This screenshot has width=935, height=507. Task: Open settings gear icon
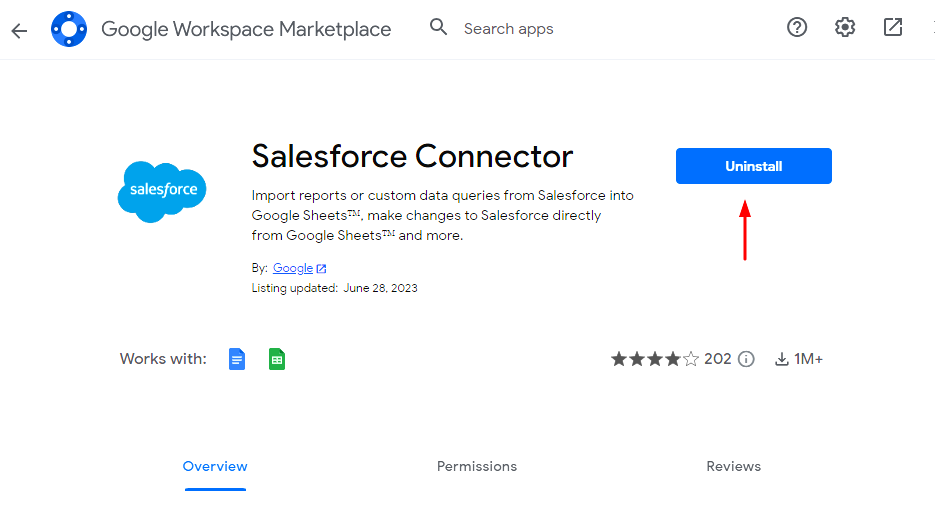pos(844,27)
